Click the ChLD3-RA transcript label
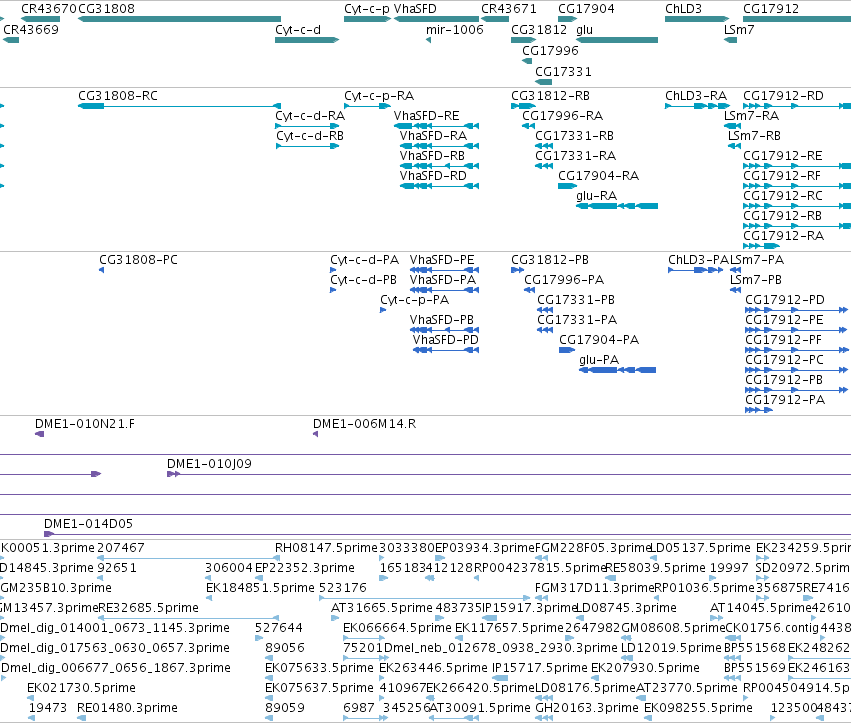Viewport: 851px width, 723px height. 696,96
